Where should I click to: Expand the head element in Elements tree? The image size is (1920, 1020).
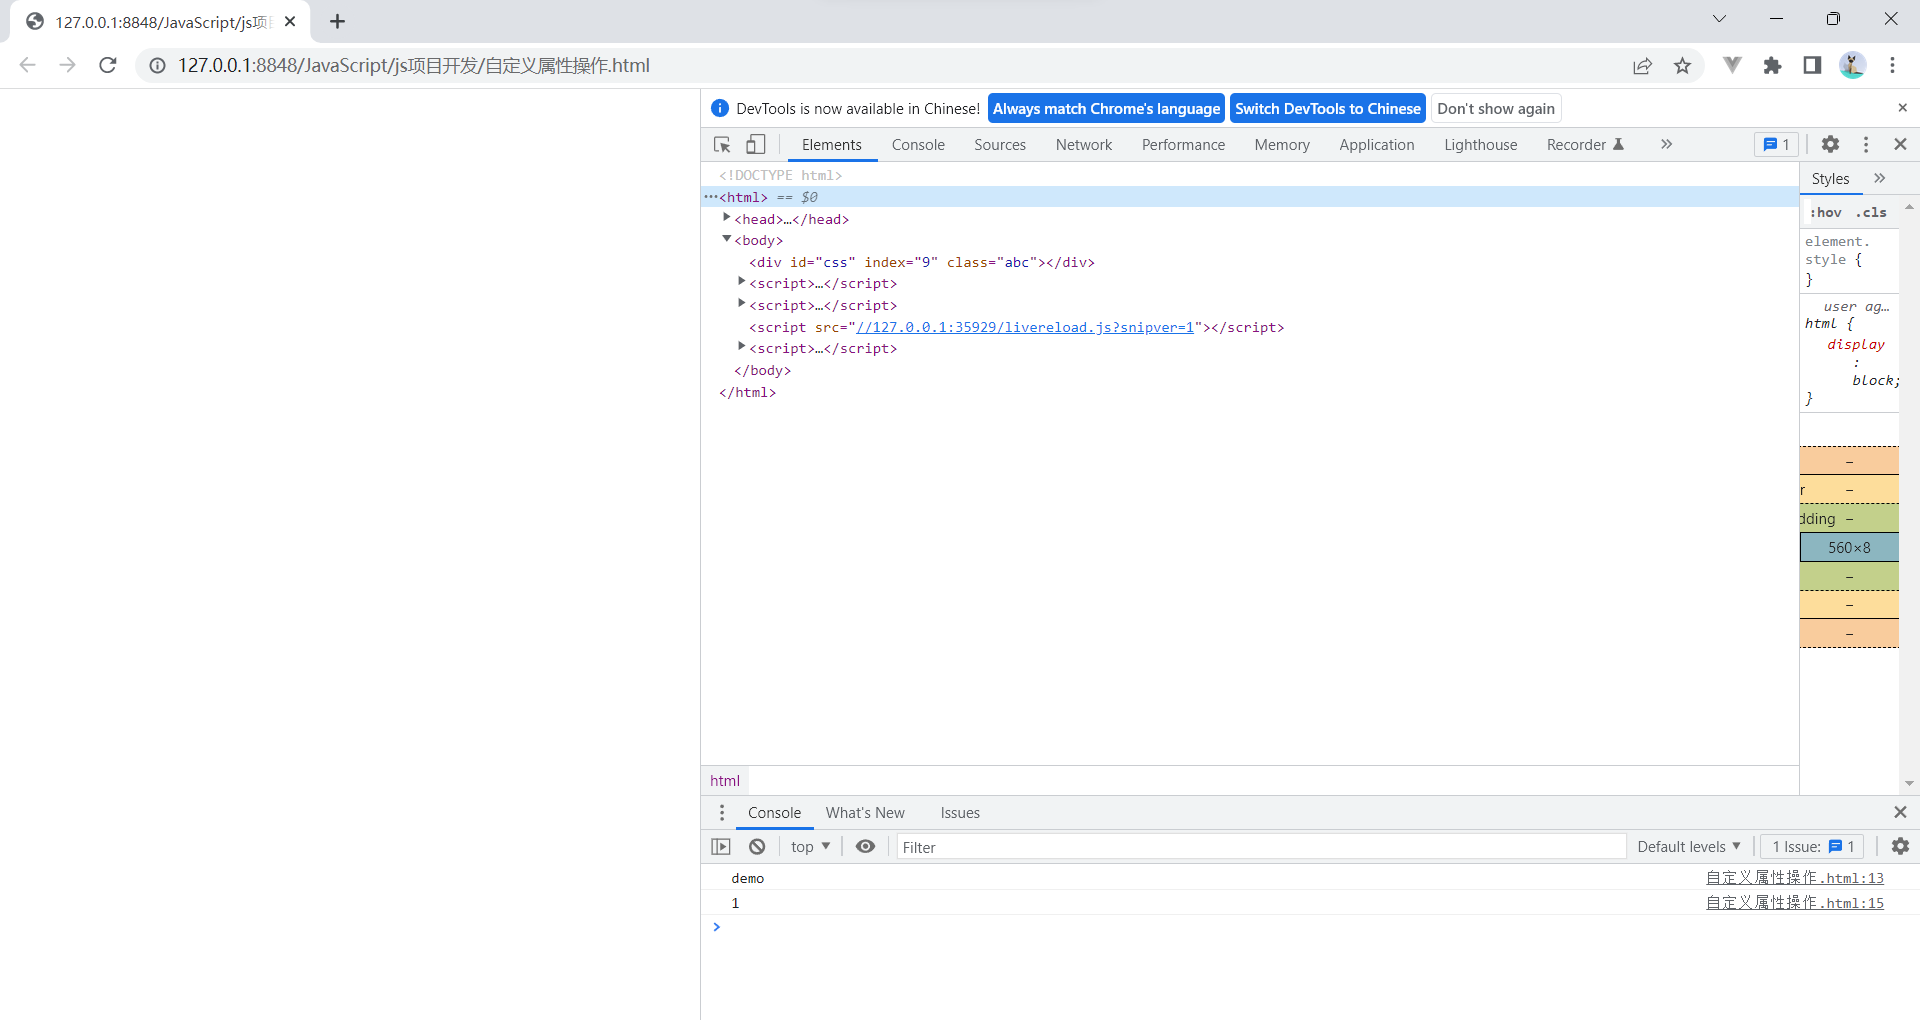click(x=727, y=217)
